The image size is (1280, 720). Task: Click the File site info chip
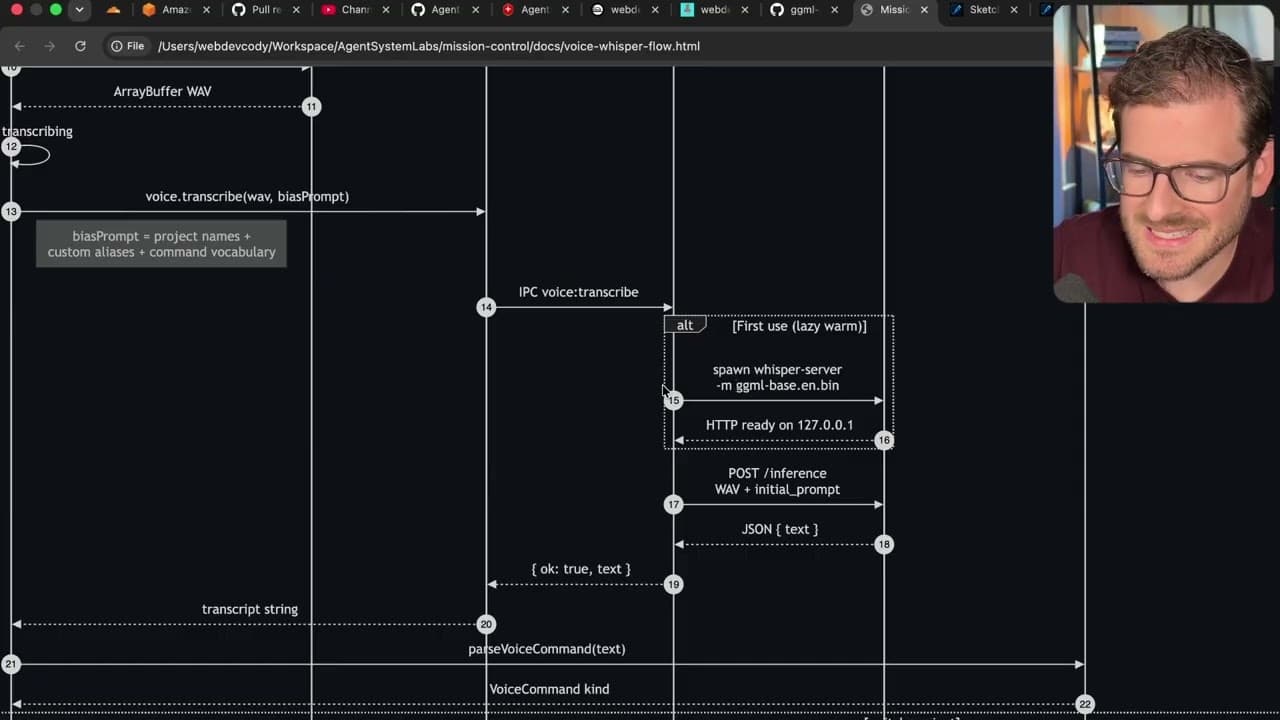click(x=128, y=46)
